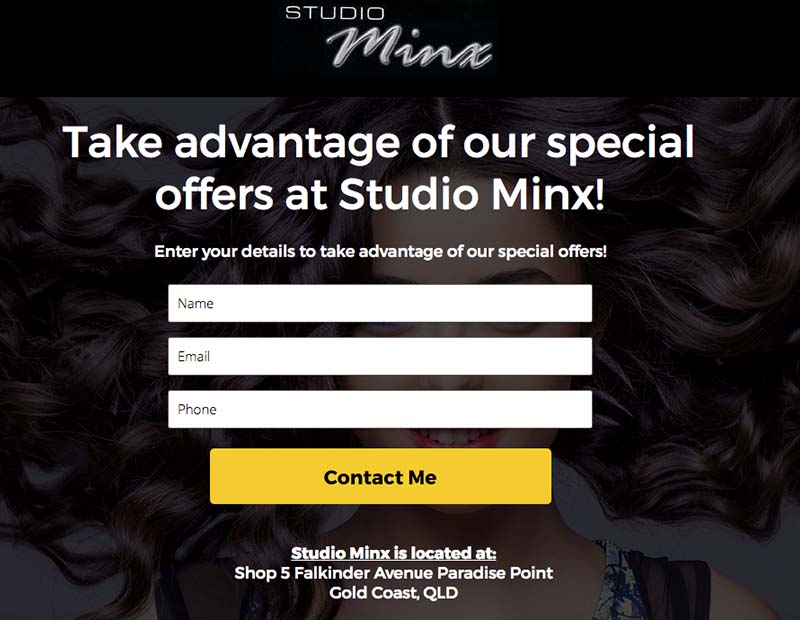Submit the form with Contact Me button
The height and width of the screenshot is (620, 800).
[381, 476]
